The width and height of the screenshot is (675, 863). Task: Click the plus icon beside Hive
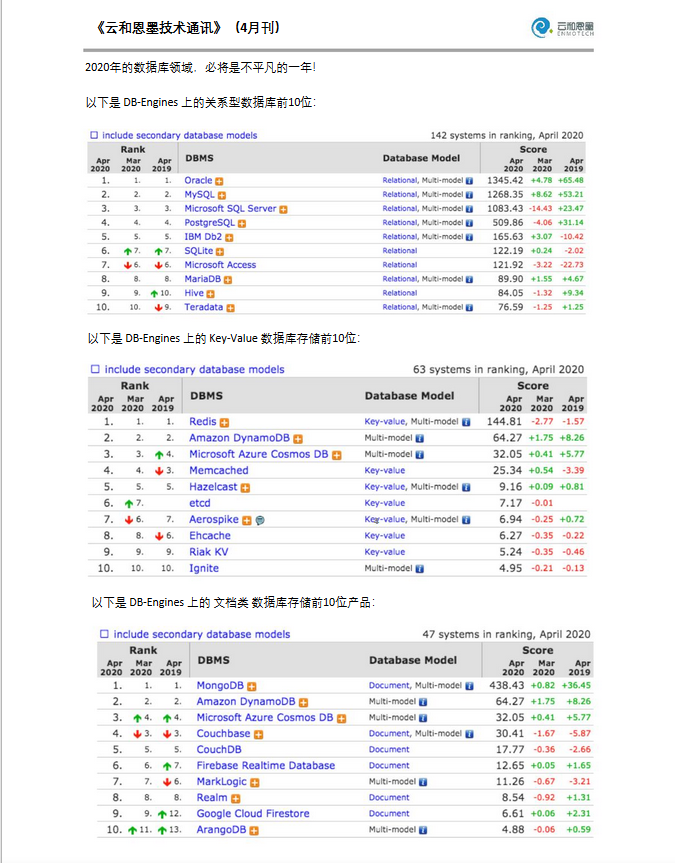210,294
